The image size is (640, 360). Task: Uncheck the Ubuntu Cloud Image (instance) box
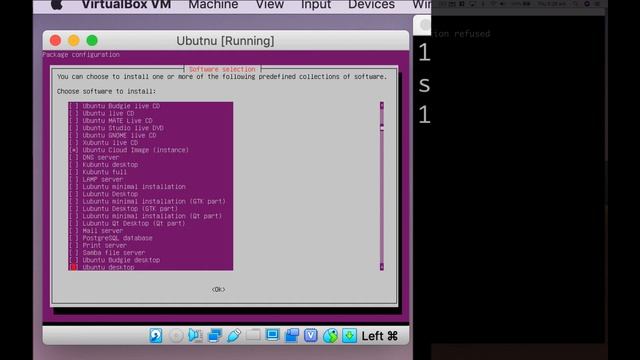74,150
